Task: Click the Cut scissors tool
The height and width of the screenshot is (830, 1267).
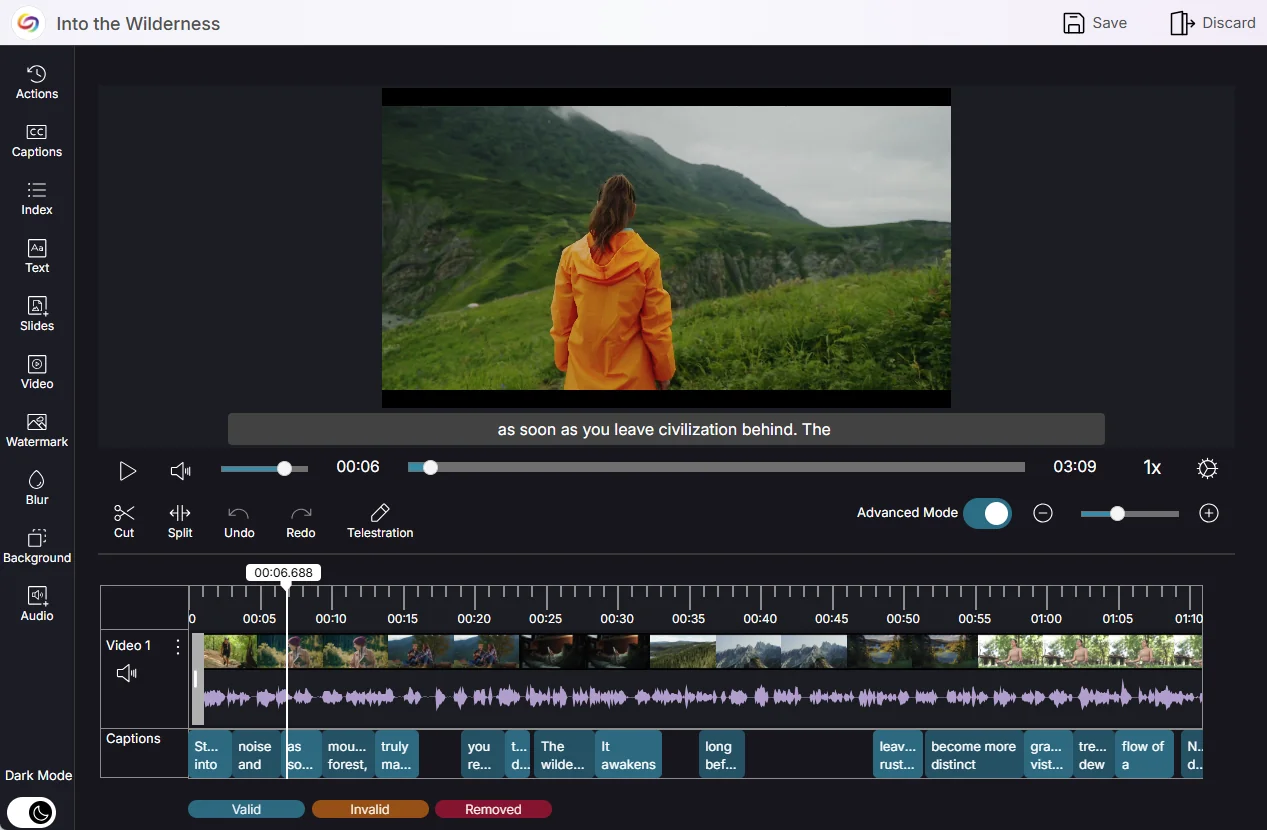Action: pos(124,521)
